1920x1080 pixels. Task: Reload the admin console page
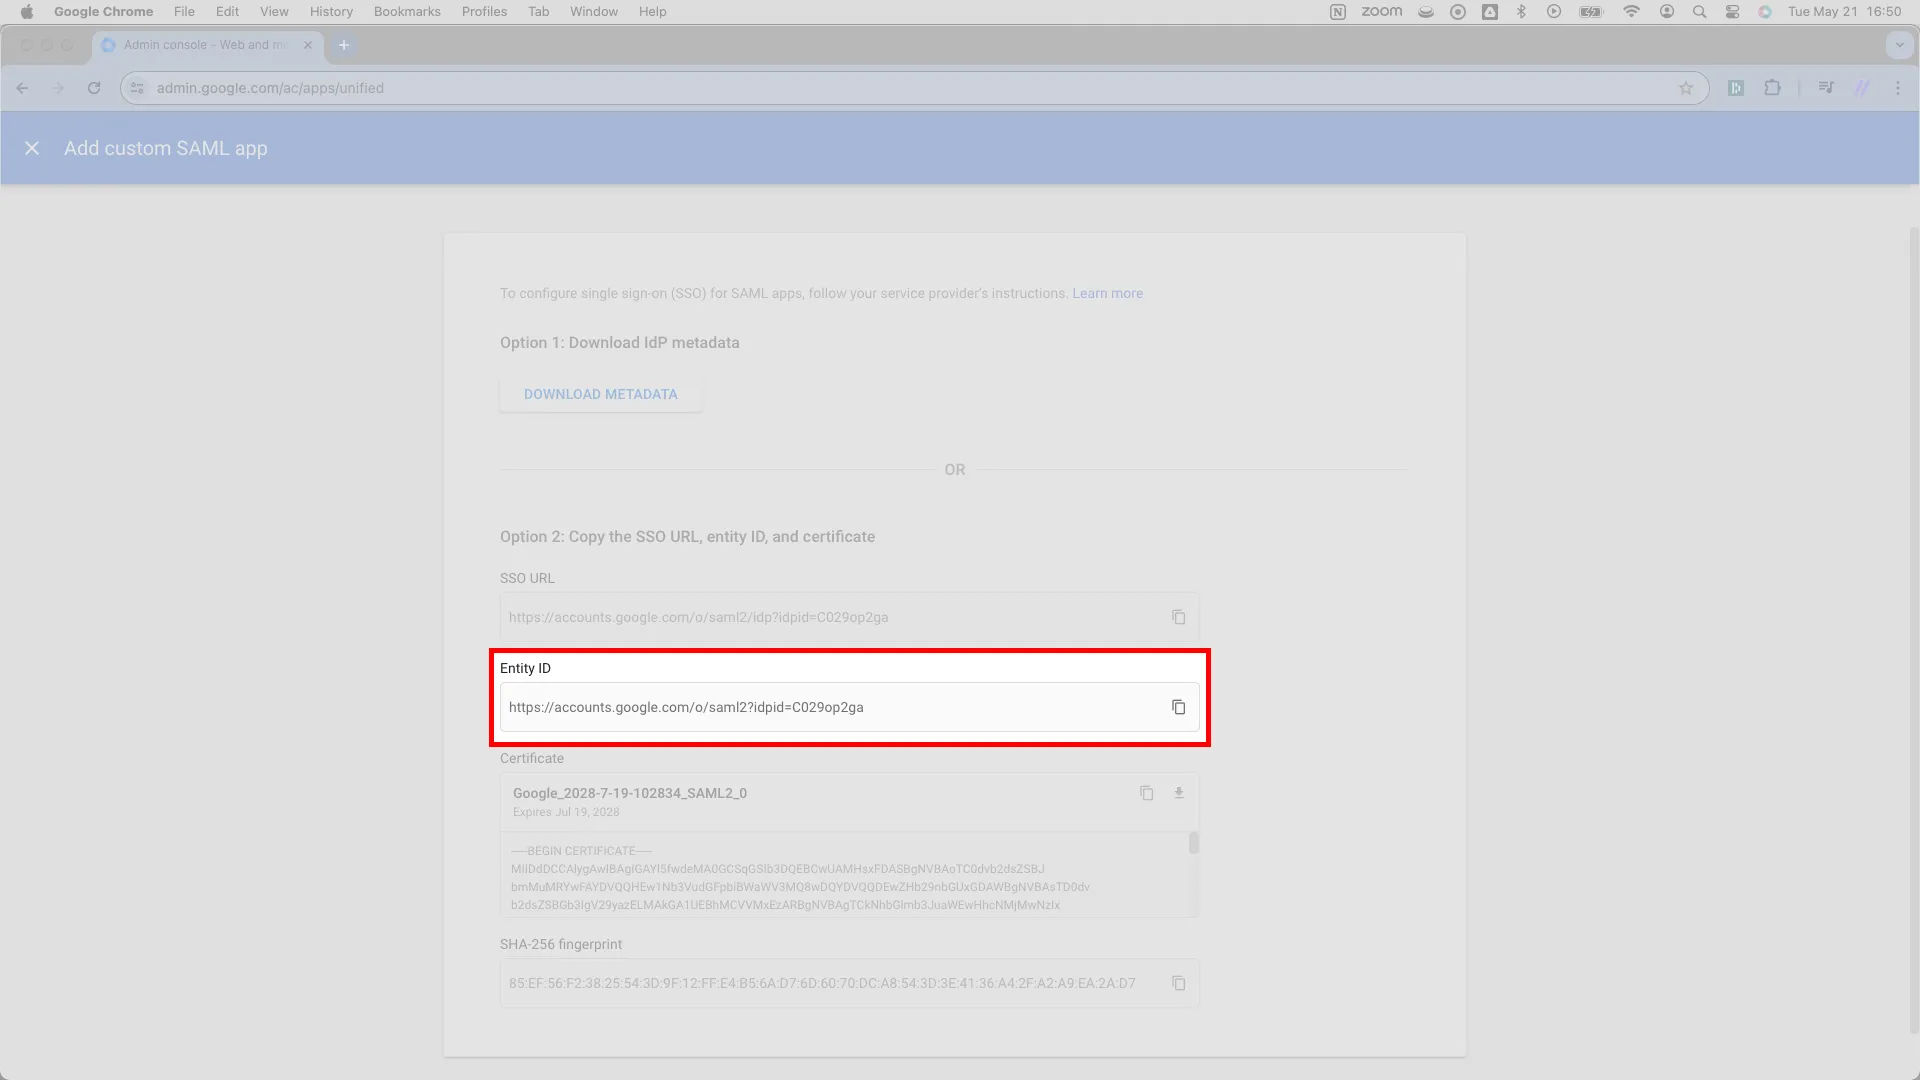[94, 88]
